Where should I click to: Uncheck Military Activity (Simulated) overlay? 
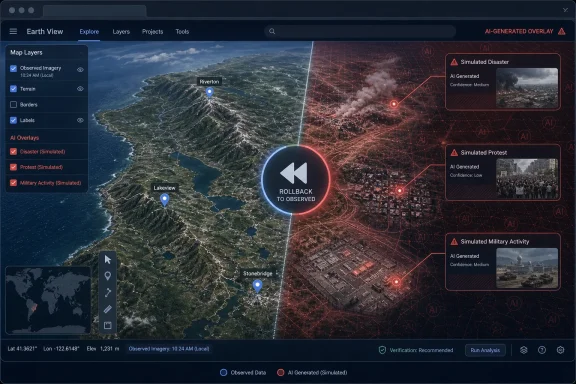14,183
